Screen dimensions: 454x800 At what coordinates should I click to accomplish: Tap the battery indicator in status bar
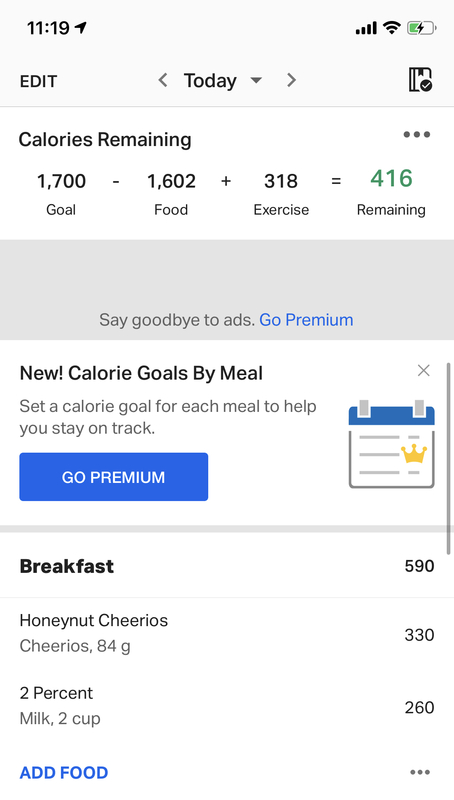point(421,28)
